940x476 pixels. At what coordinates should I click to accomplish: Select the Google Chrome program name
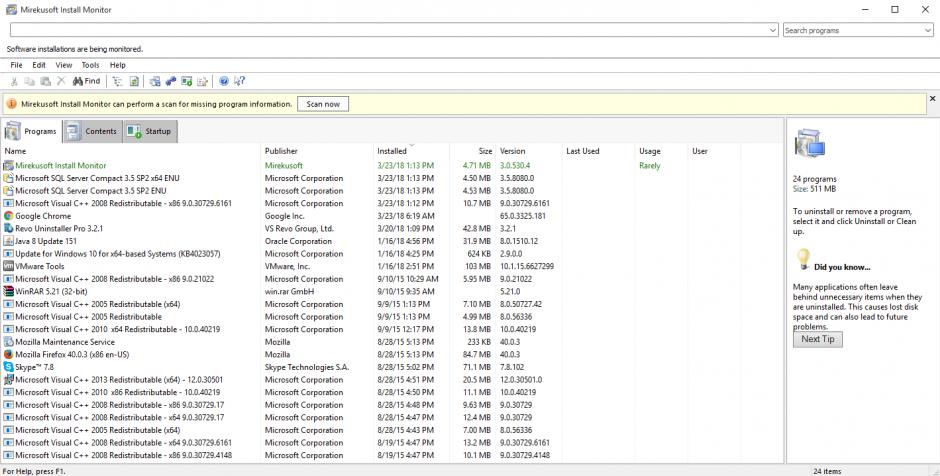click(43, 216)
